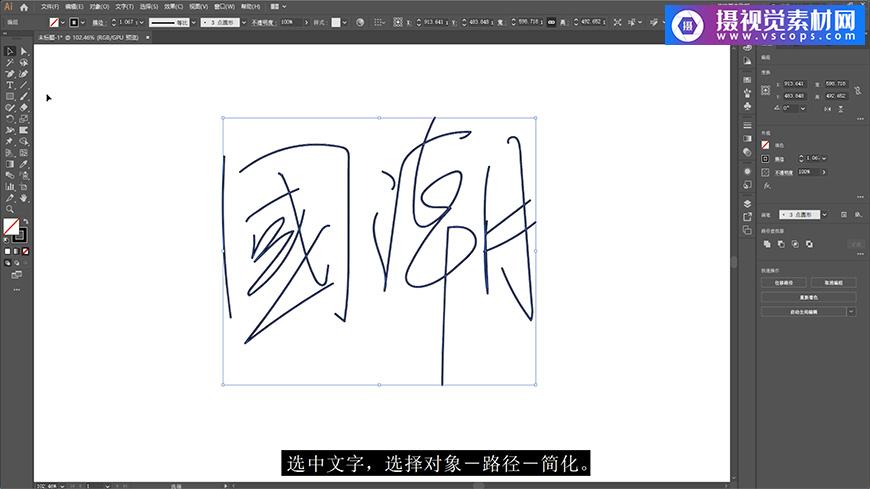Open rotation angle dropdown in Properties
Image resolution: width=870 pixels, height=489 pixels.
(803, 108)
